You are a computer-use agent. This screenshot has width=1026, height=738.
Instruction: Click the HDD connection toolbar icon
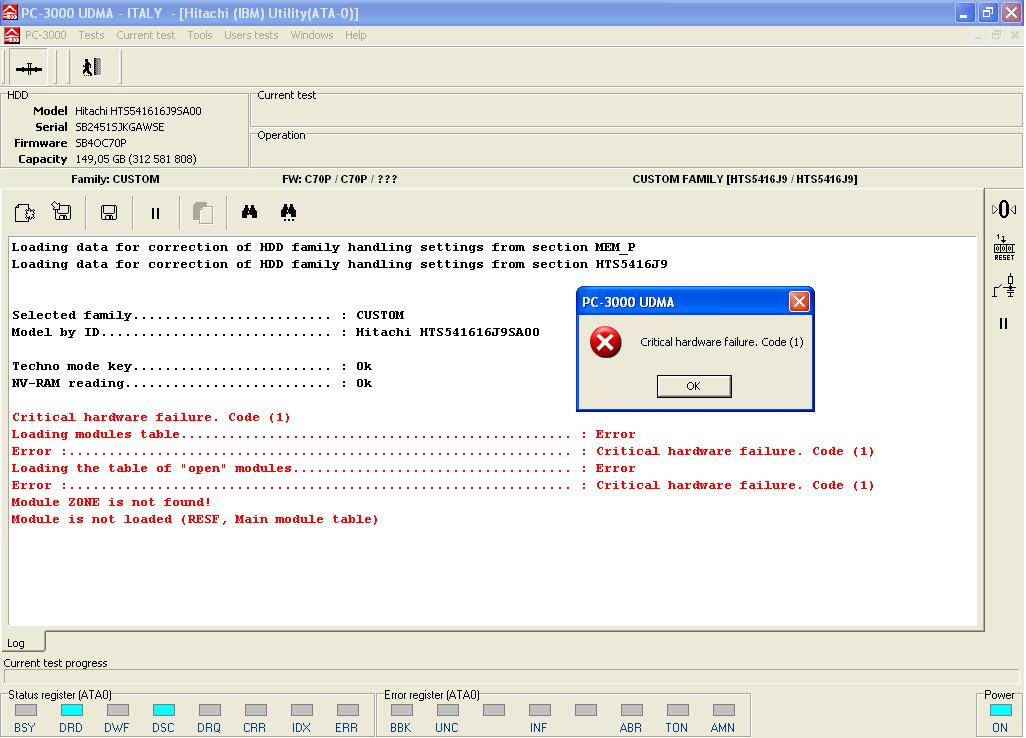coord(28,68)
